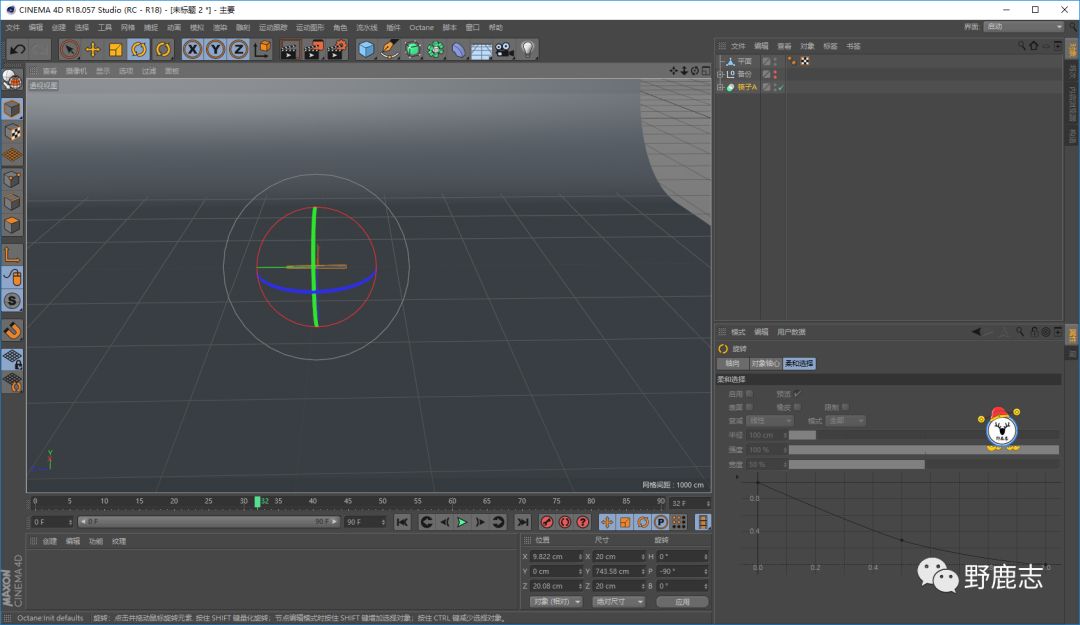Click the Undo arrow icon
The image size is (1080, 625).
17,49
